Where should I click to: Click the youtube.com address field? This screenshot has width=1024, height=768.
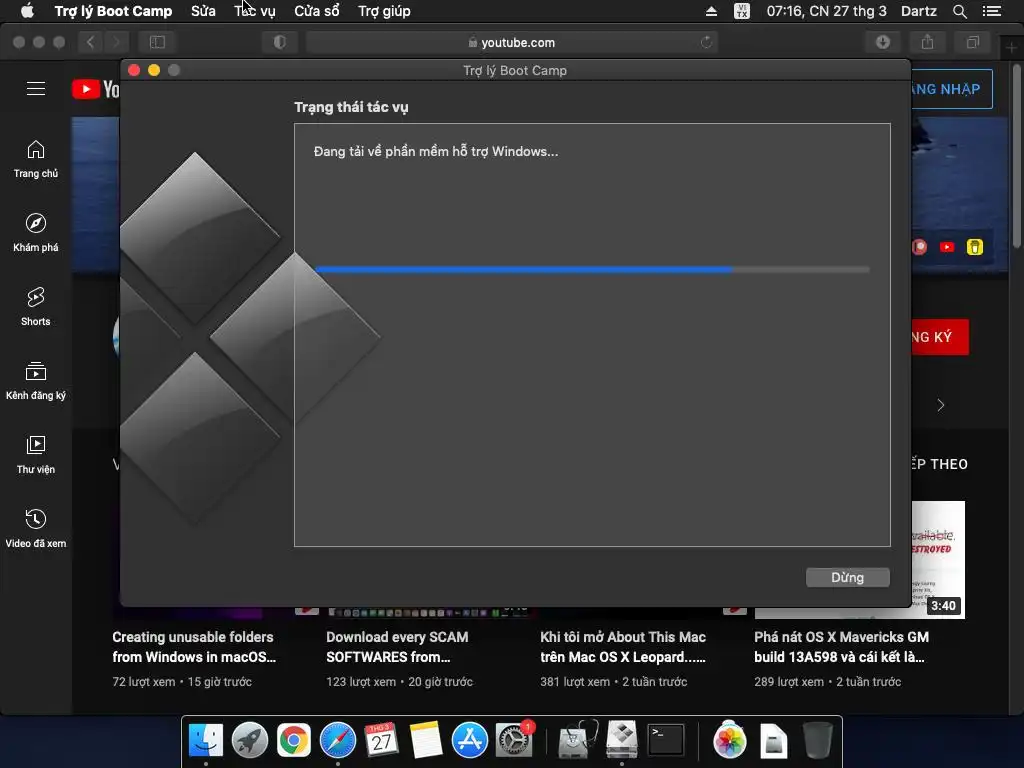pyautogui.click(x=512, y=42)
